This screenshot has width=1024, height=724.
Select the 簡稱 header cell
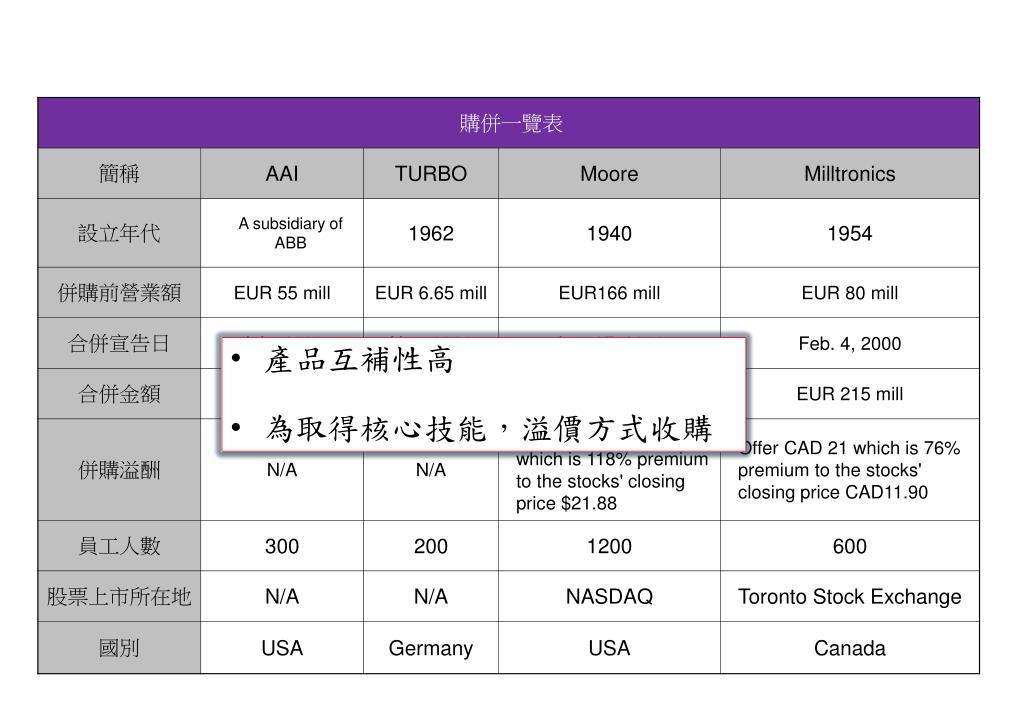(x=119, y=174)
